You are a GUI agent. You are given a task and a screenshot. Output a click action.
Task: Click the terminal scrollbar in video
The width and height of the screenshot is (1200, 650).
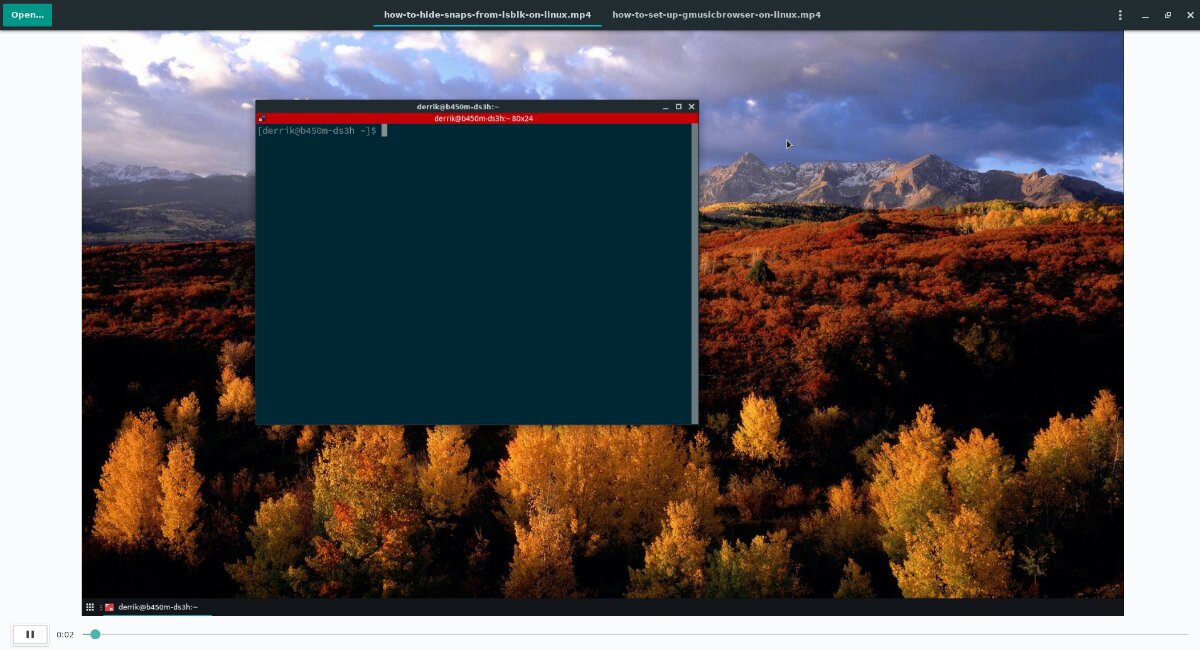click(x=694, y=274)
